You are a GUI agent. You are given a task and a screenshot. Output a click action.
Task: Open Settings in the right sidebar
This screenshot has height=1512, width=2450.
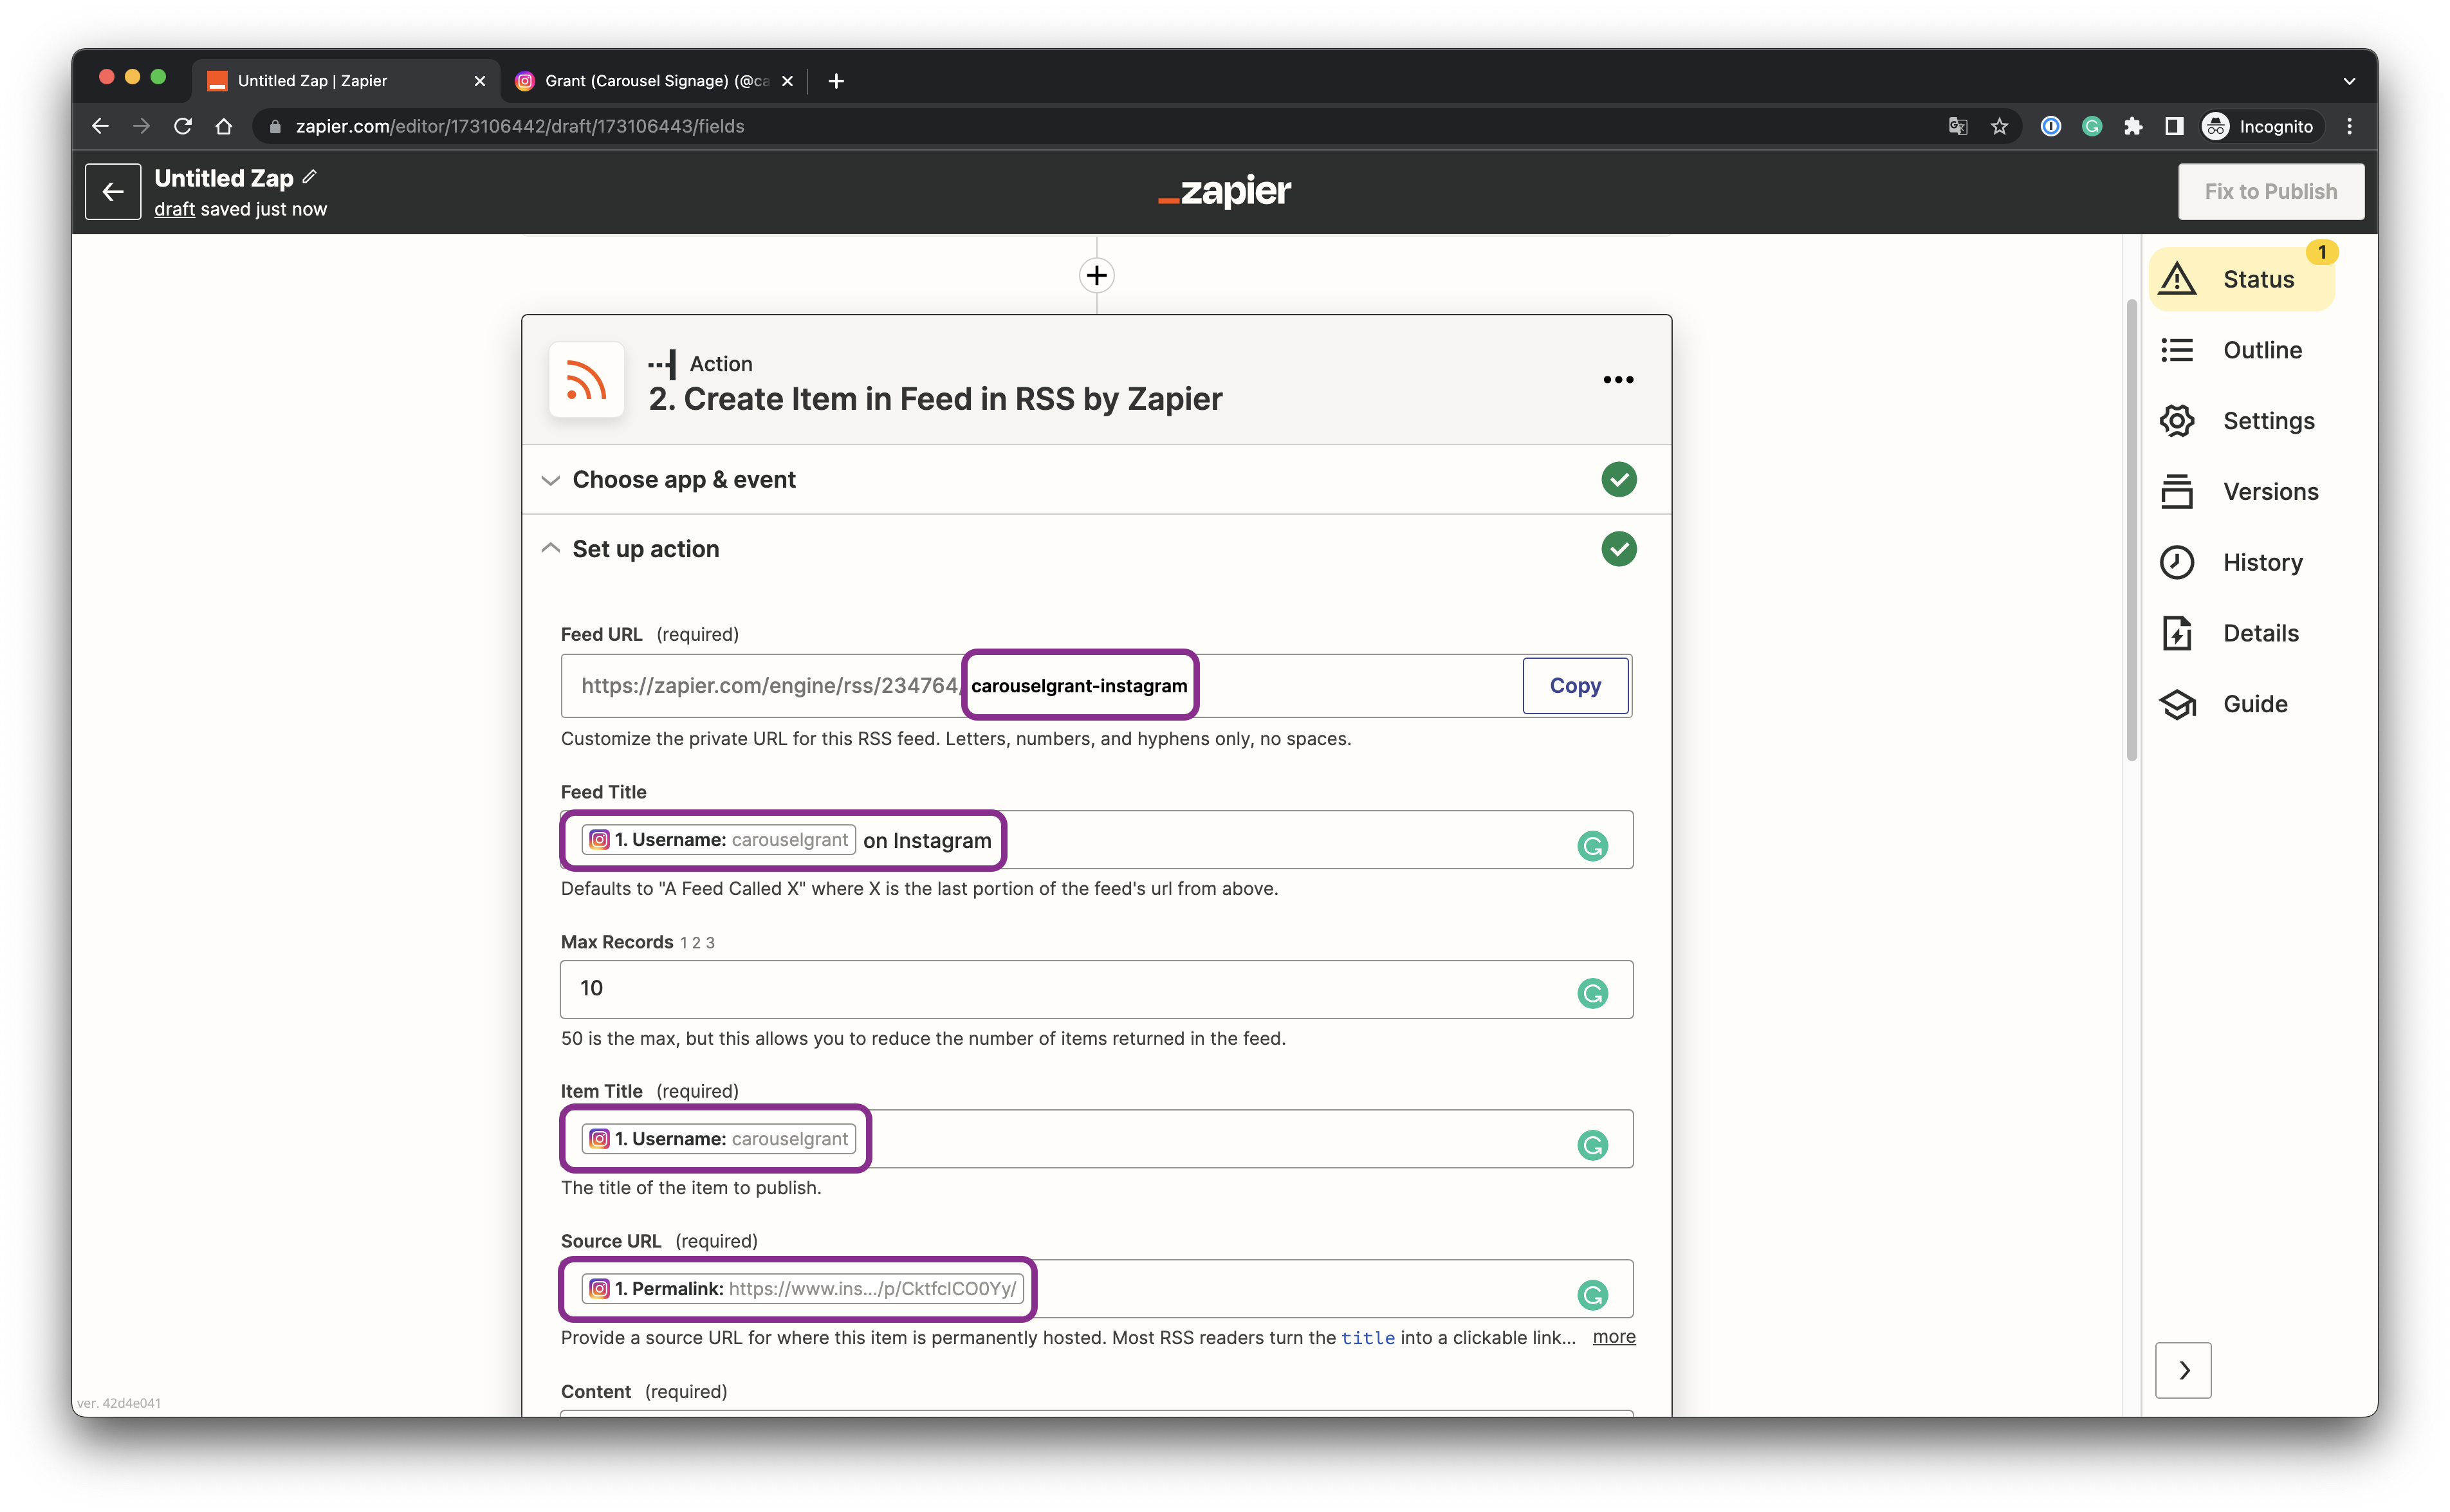pos(2237,421)
